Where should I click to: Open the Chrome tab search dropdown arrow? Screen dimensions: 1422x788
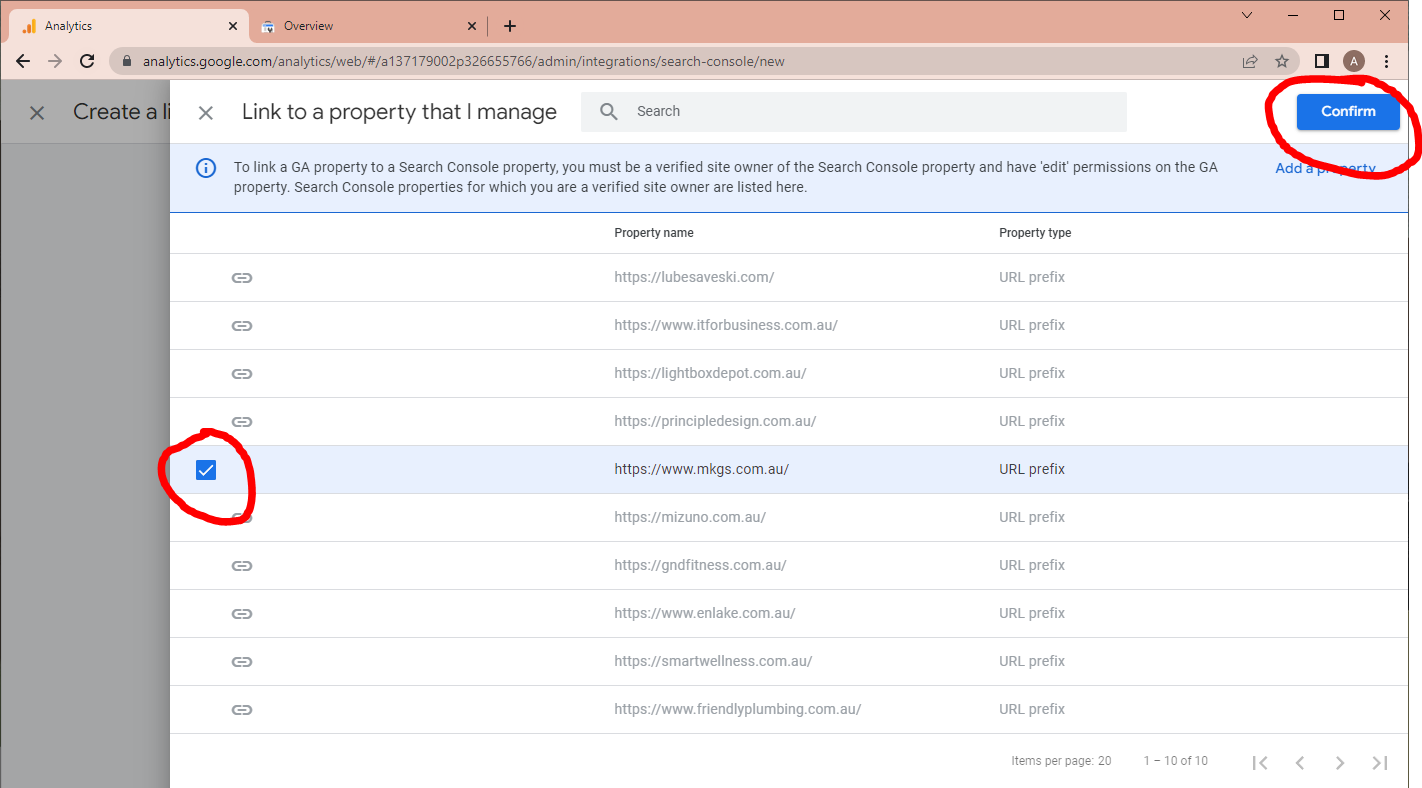(x=1247, y=15)
